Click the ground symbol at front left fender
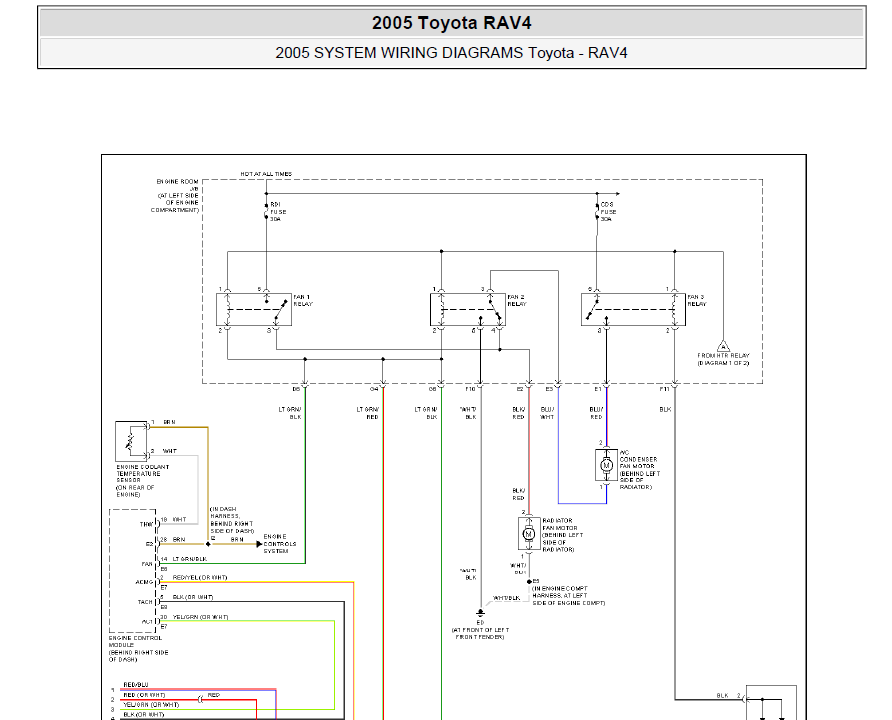Viewport: 892px width, 720px height. (x=480, y=614)
